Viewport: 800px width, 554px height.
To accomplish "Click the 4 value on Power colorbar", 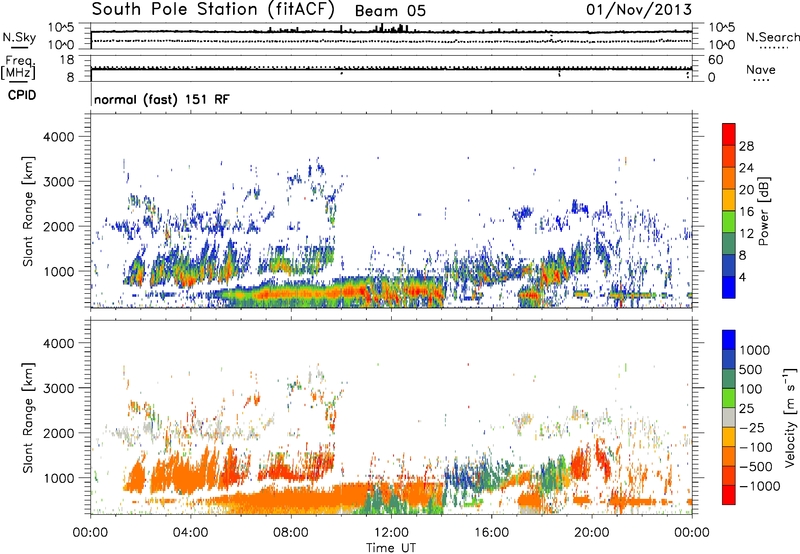I will (742, 277).
